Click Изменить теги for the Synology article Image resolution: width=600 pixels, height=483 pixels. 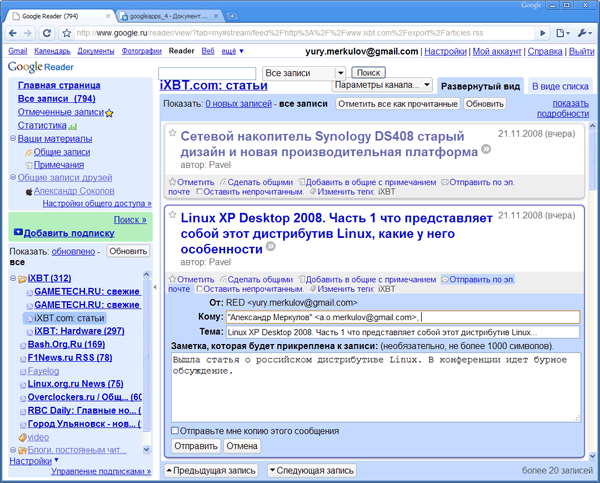pos(342,192)
